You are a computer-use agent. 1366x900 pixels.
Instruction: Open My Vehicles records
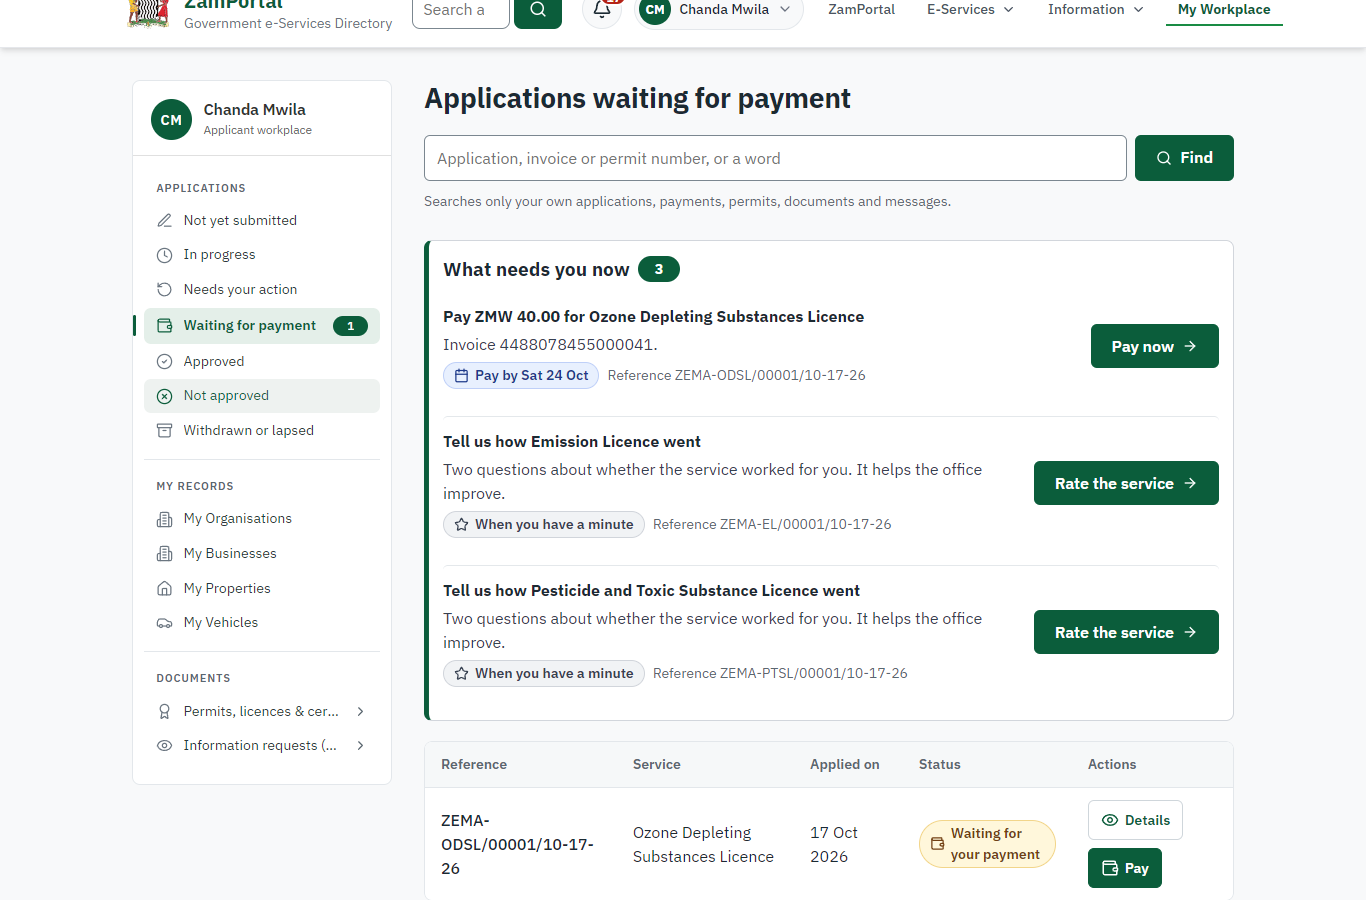click(262, 623)
